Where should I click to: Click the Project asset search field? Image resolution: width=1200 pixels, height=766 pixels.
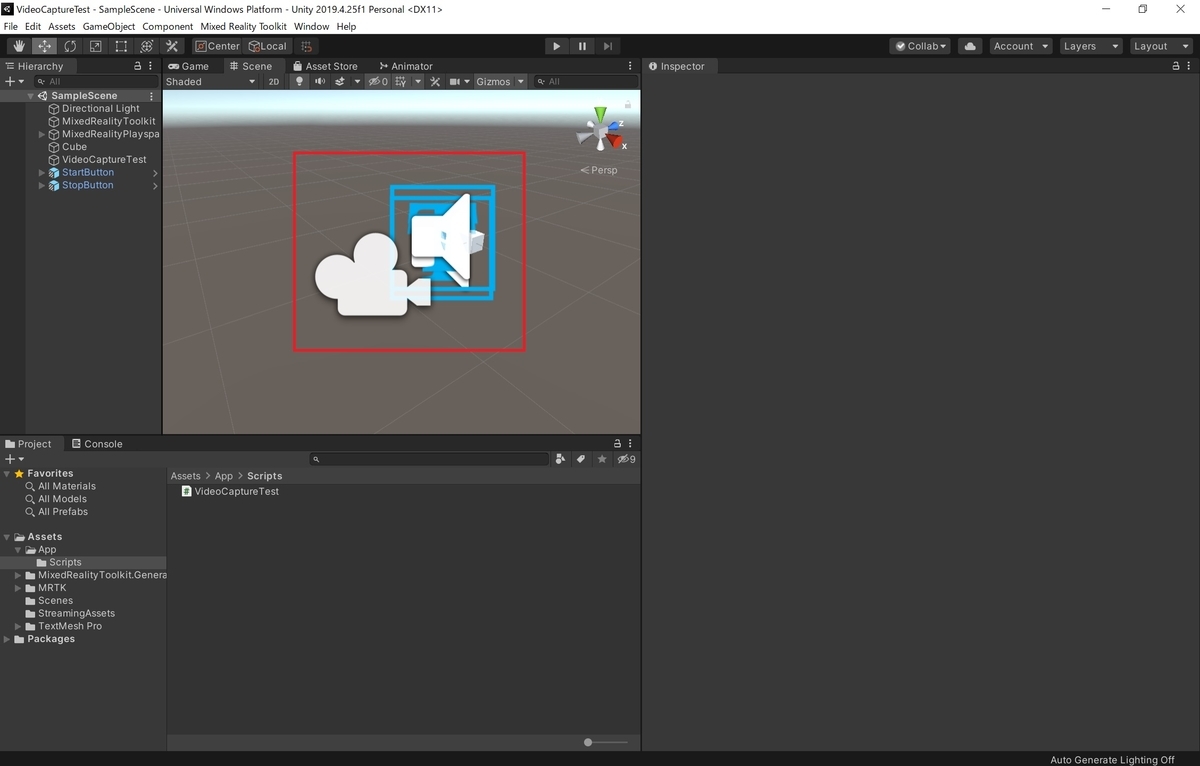click(429, 459)
